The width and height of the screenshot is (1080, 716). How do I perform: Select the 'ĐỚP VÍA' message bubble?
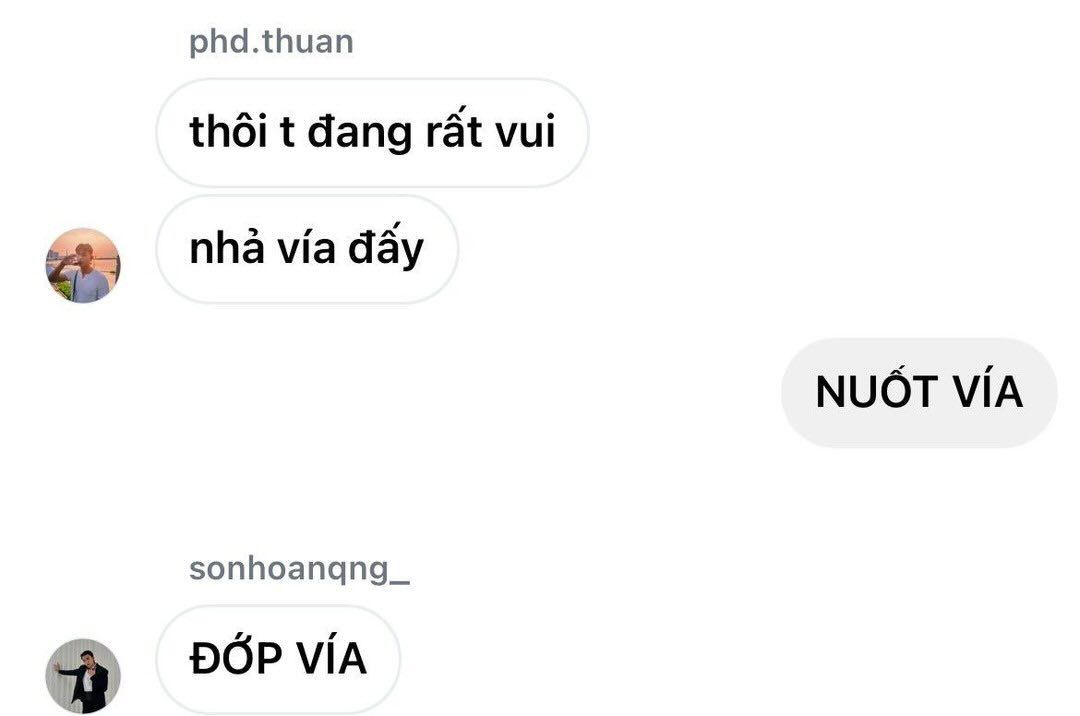point(278,659)
